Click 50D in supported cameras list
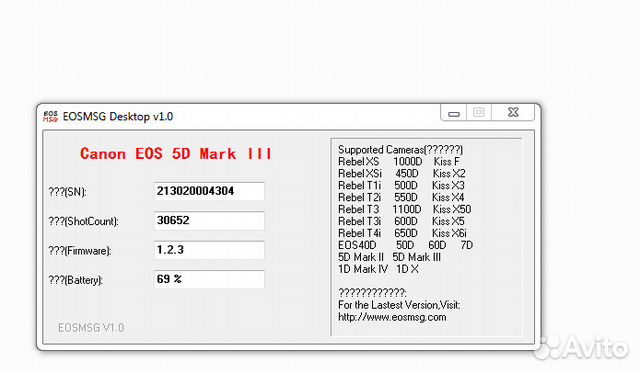Viewport: 640px width, 373px height. click(x=405, y=245)
